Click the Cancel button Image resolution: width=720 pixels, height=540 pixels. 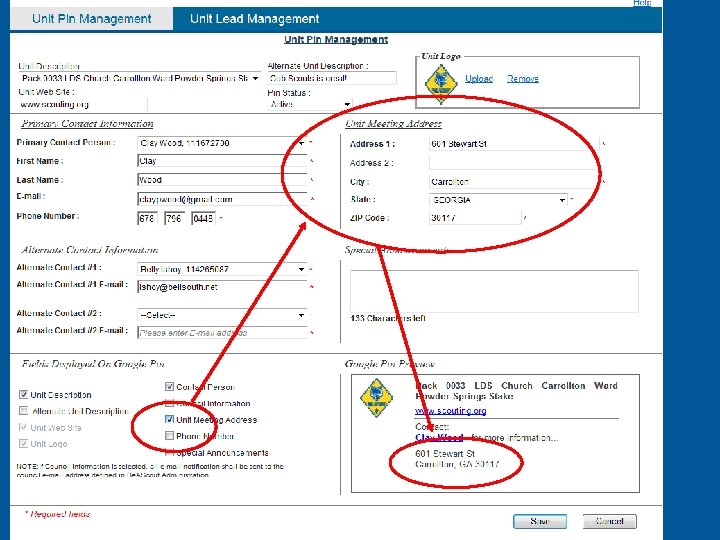point(609,521)
